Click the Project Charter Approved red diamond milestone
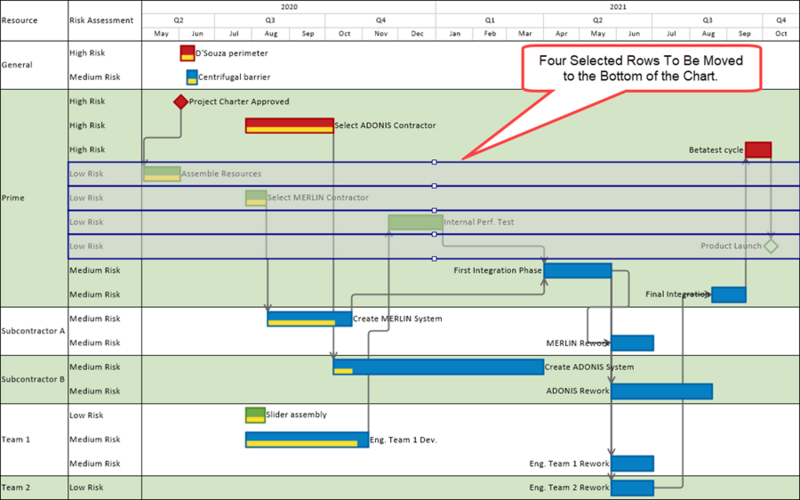 (x=181, y=102)
